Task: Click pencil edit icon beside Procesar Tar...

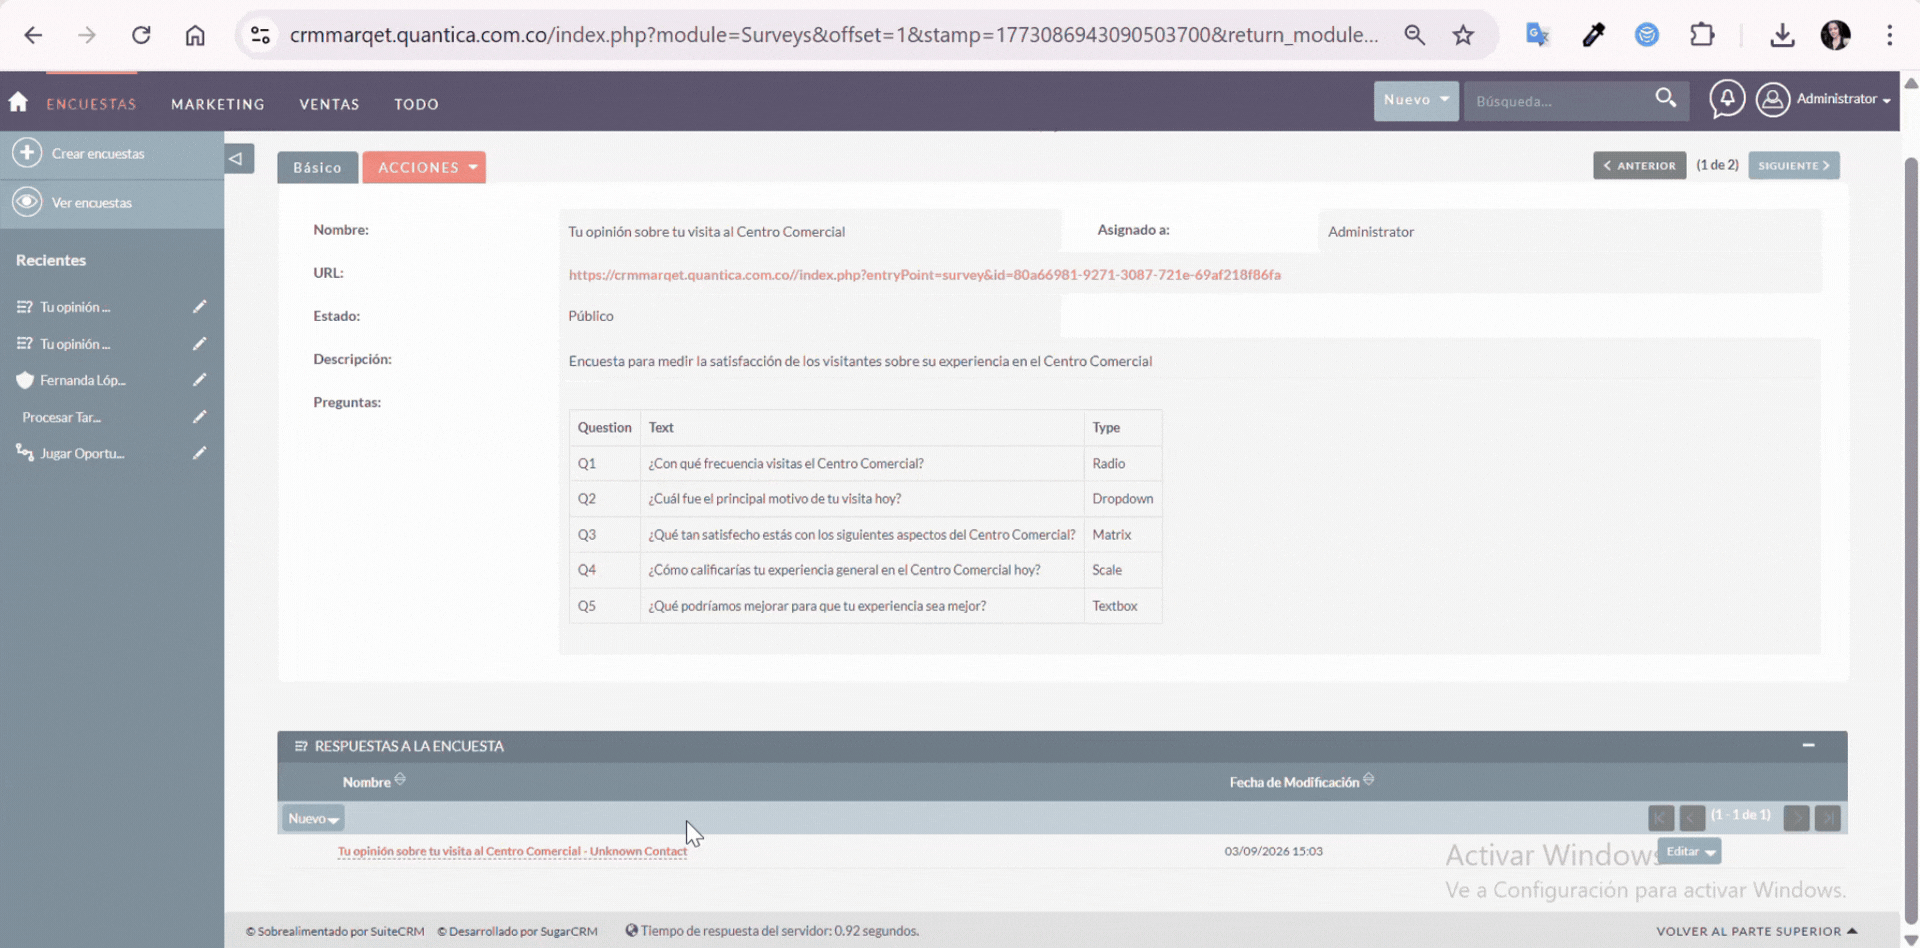Action: tap(199, 417)
